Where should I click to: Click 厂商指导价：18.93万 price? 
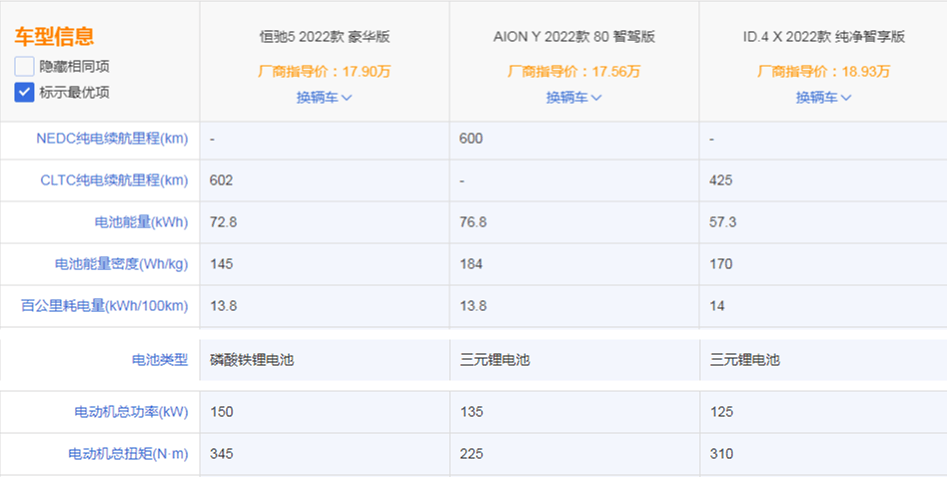tap(824, 72)
